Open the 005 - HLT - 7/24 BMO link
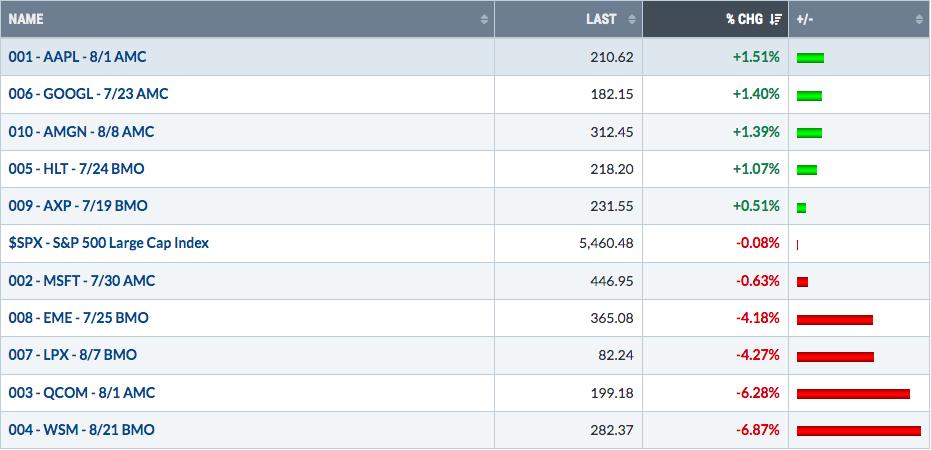 click(76, 169)
